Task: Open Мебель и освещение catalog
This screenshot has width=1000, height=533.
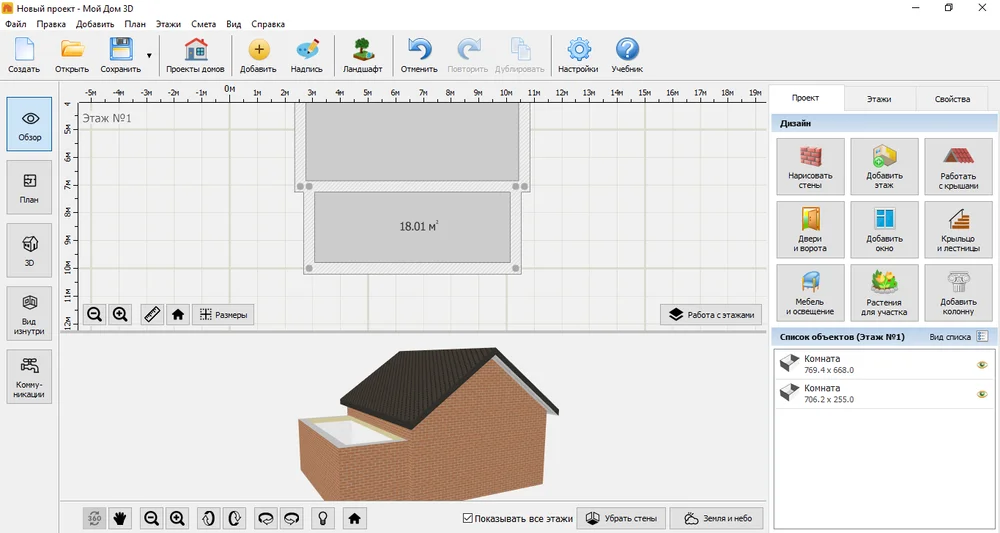Action: point(810,293)
